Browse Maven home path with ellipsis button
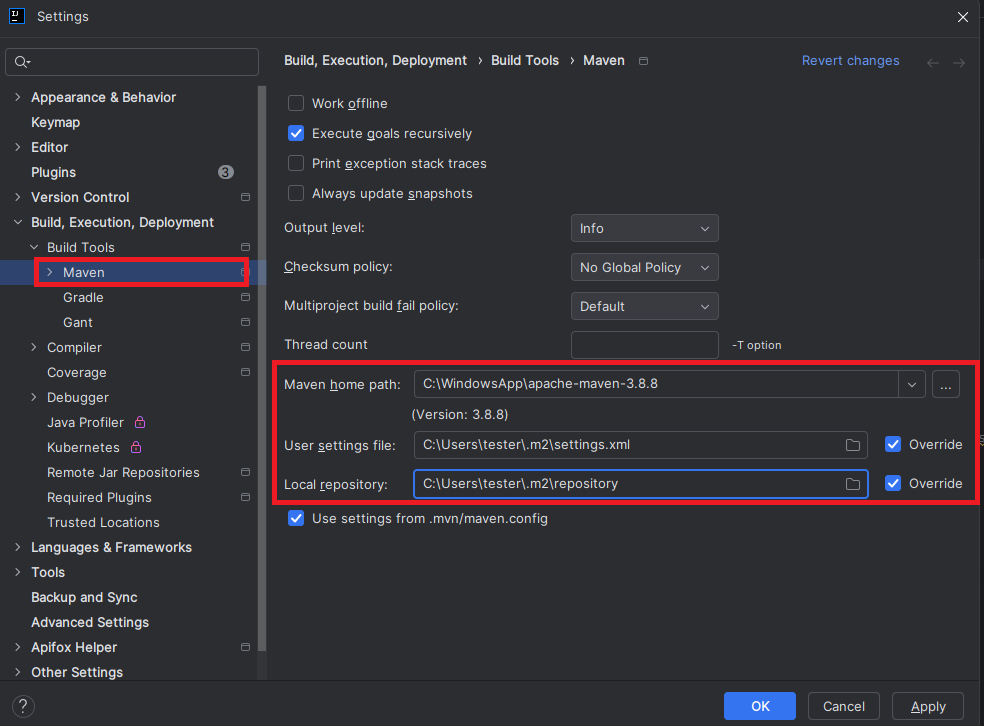Viewport: 985px width, 727px height. (945, 384)
